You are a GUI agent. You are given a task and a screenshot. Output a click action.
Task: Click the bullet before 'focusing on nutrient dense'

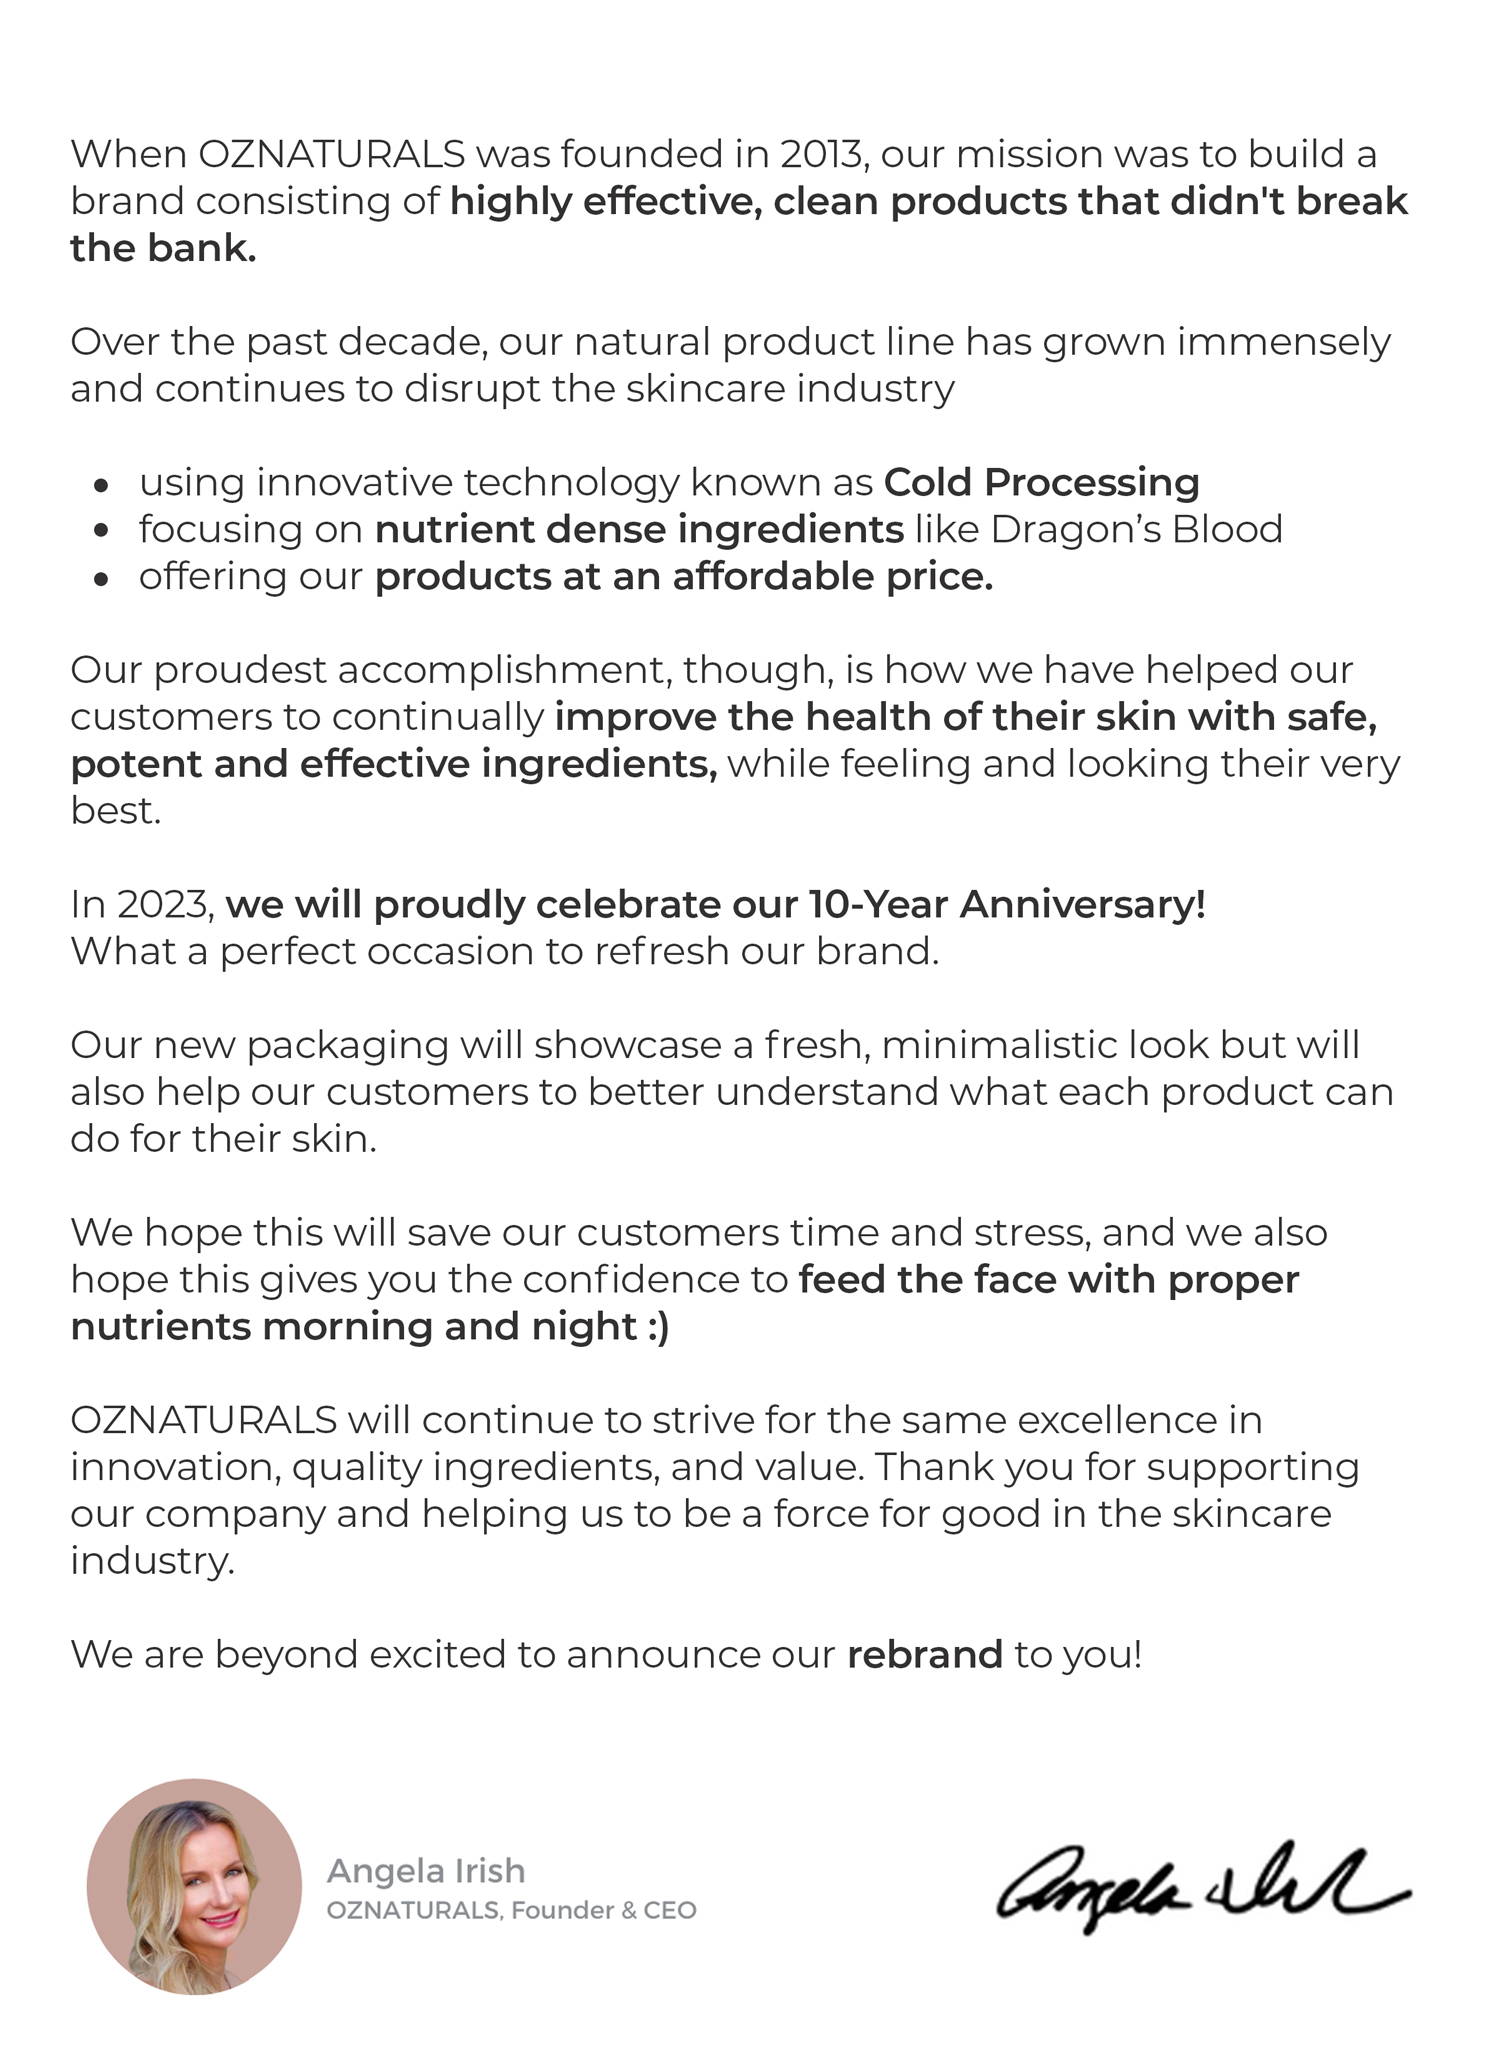point(100,533)
